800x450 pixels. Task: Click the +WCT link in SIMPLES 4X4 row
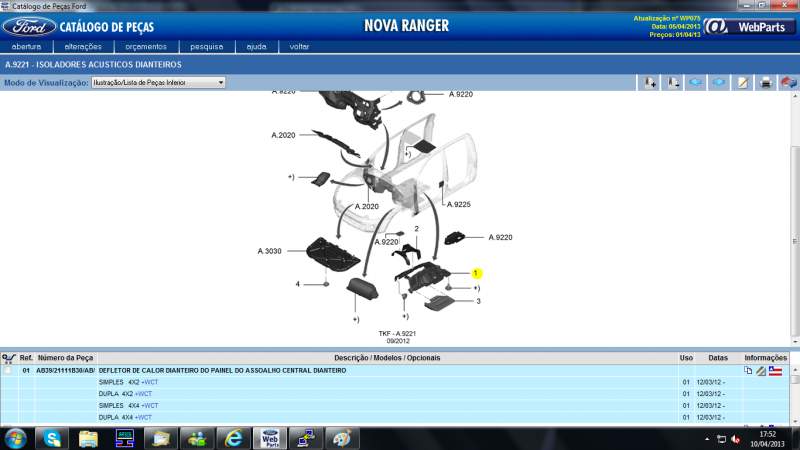point(150,406)
